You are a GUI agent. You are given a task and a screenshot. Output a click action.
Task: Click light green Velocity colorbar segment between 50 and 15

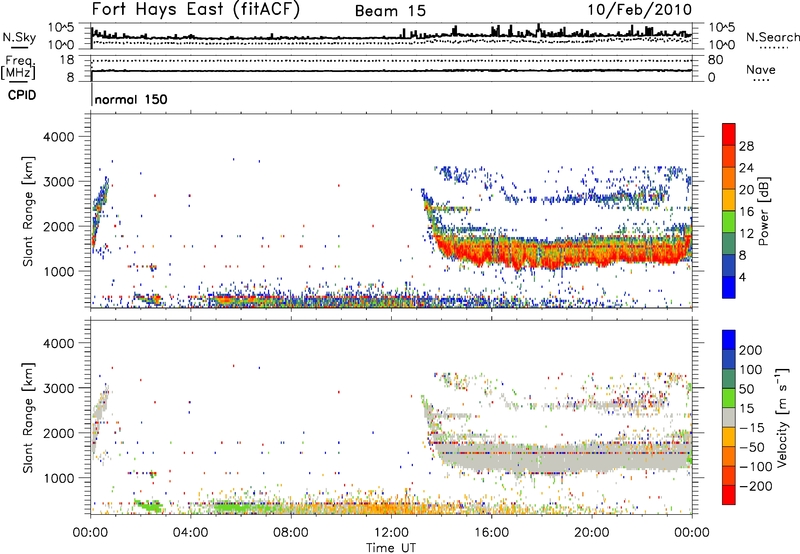point(729,398)
